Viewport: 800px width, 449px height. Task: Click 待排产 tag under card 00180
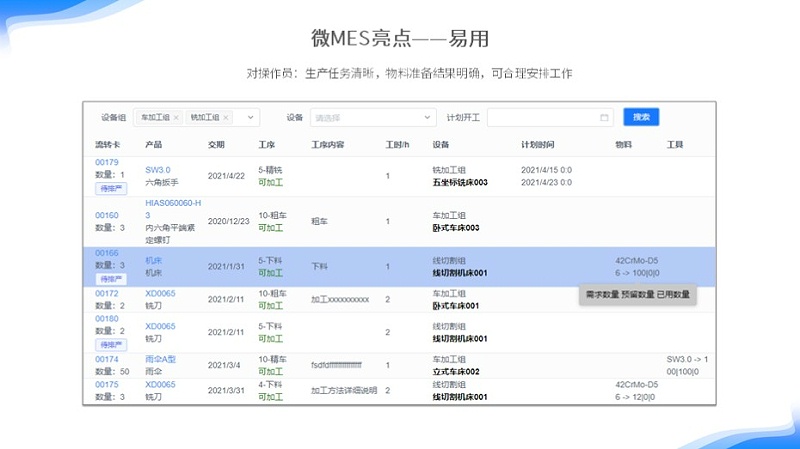(111, 344)
